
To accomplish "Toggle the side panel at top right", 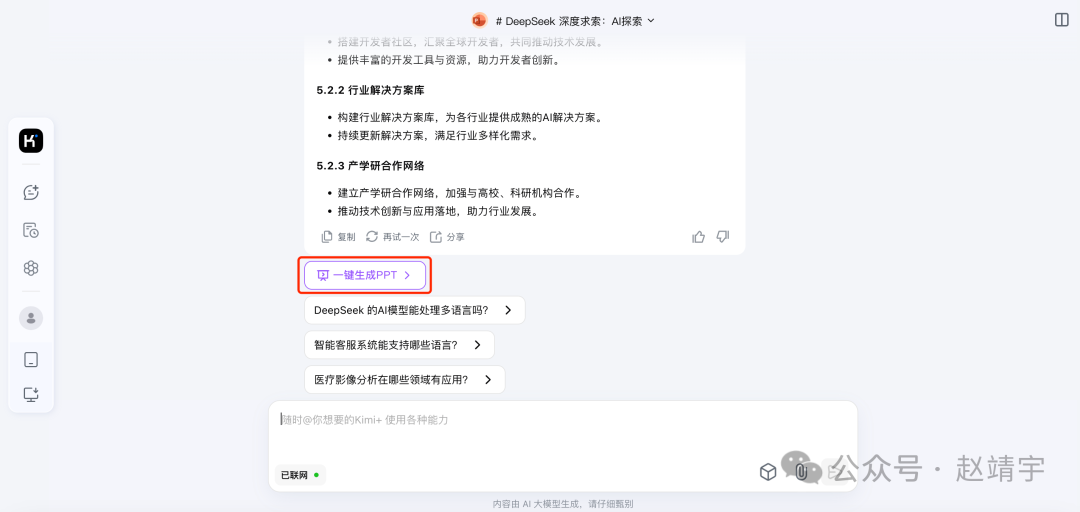I will point(1061,20).
